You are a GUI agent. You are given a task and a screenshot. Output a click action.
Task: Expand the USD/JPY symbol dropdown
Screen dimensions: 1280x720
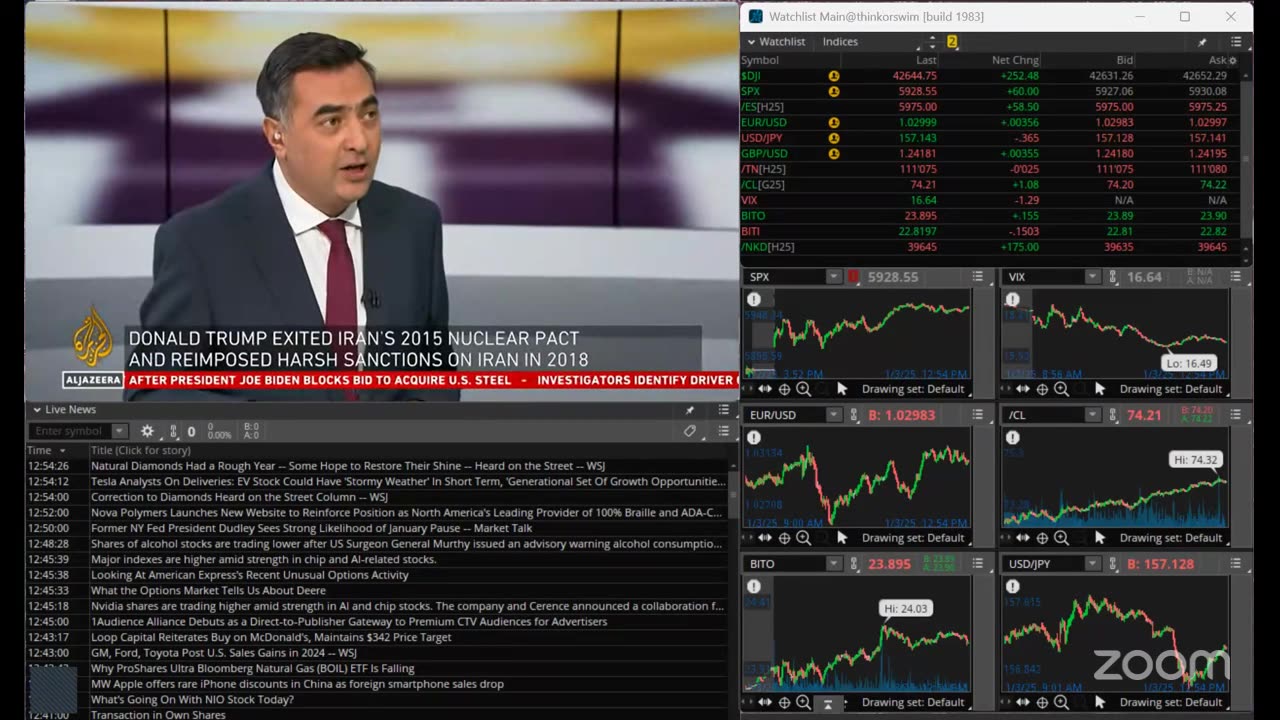click(x=1092, y=564)
